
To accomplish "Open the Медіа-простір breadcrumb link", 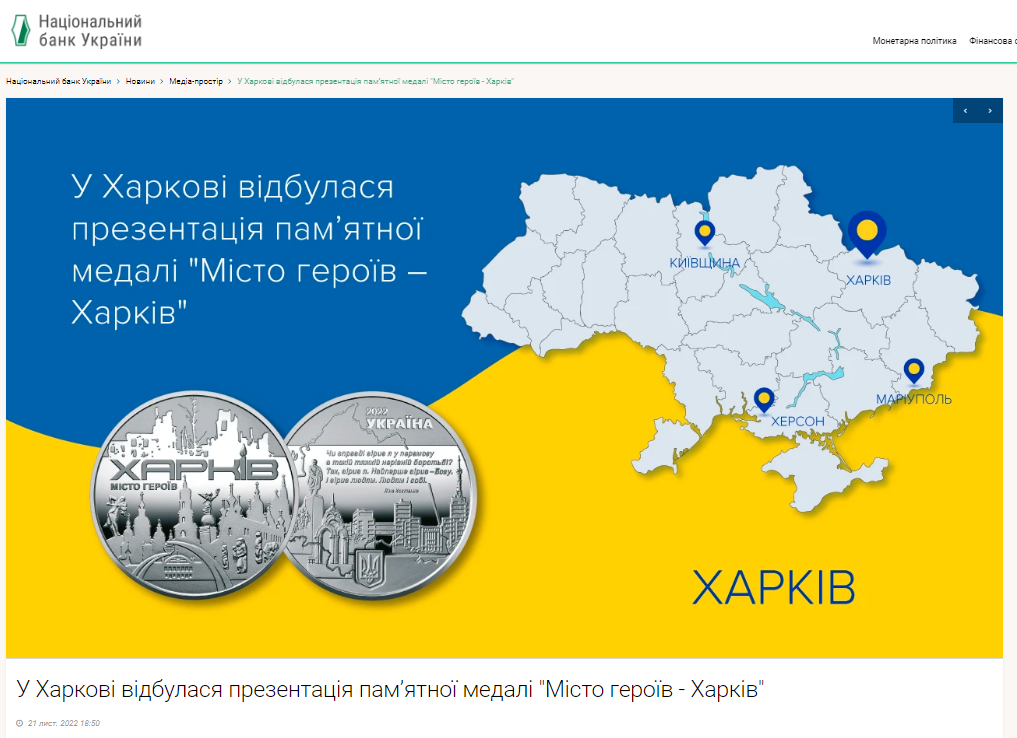I will [x=196, y=81].
